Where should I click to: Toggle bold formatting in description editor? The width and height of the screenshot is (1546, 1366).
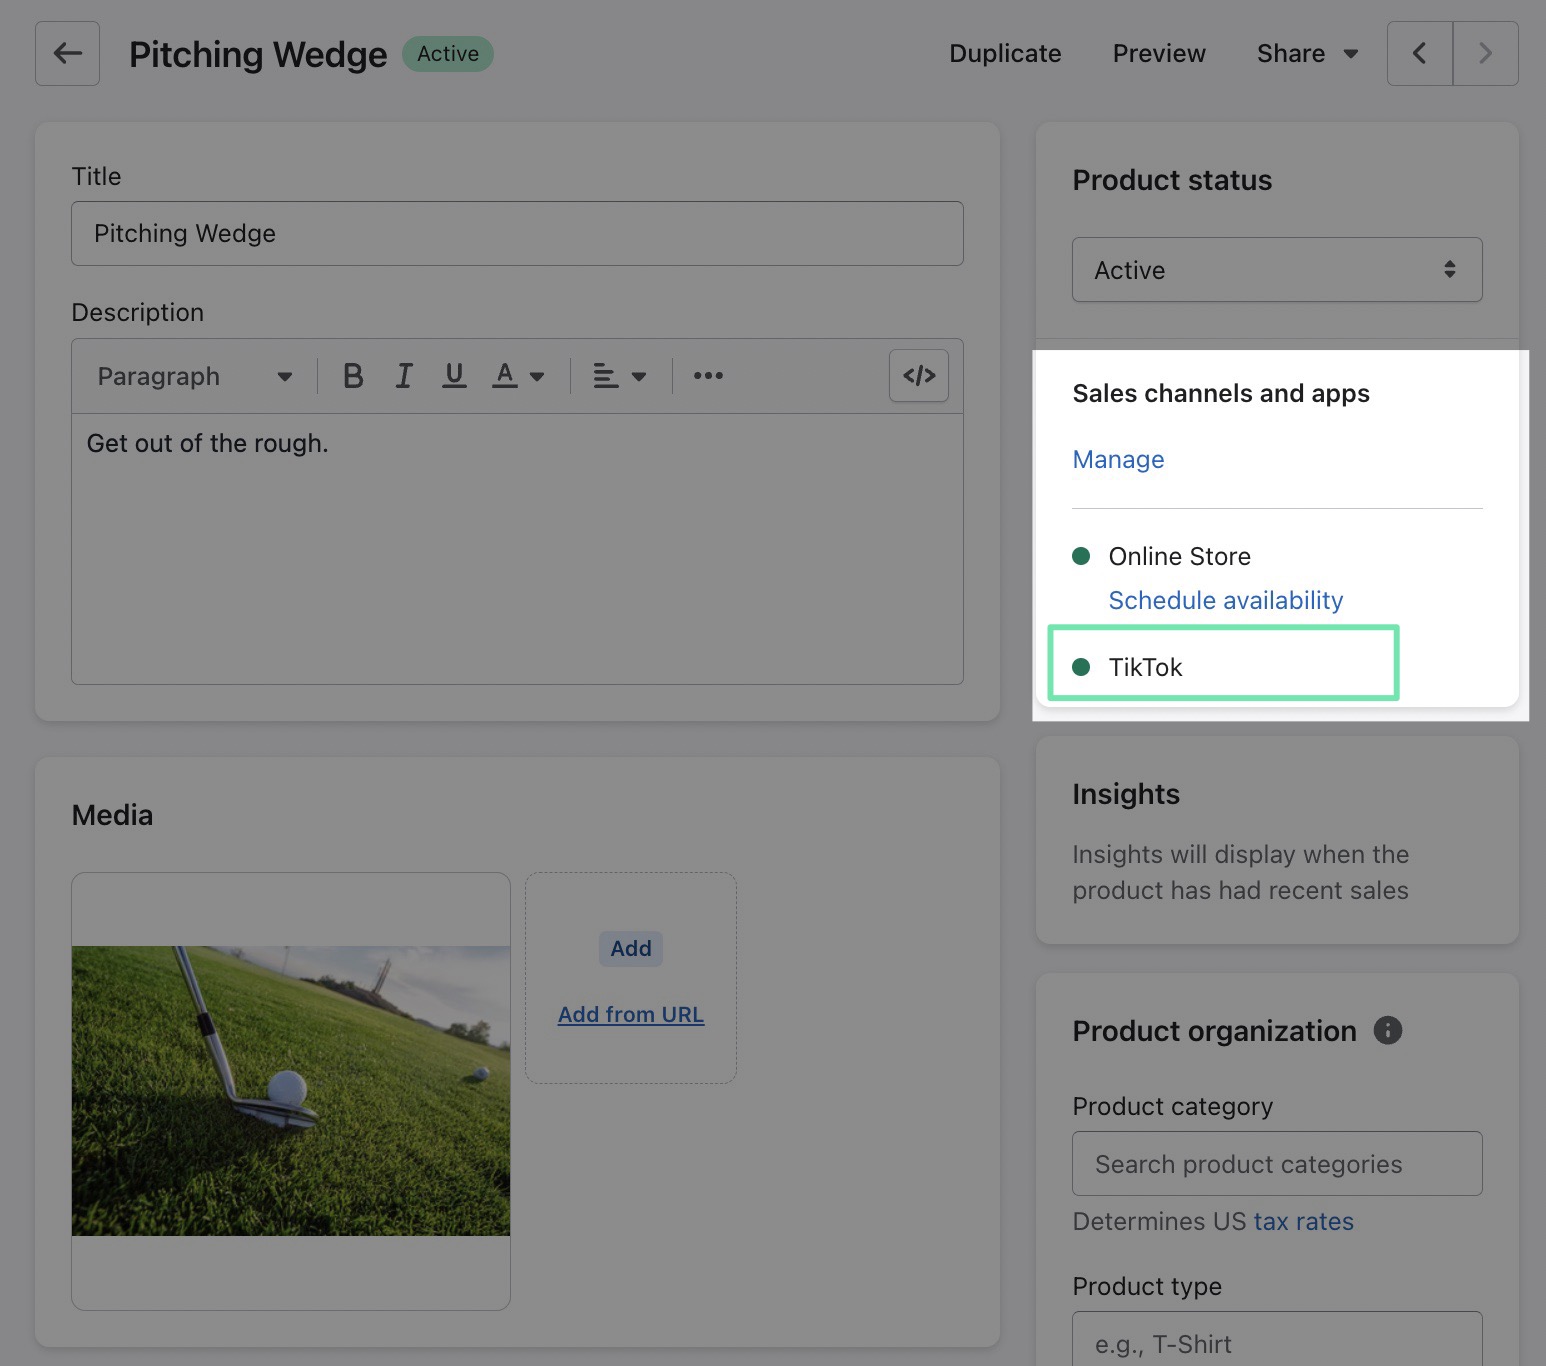tap(352, 376)
